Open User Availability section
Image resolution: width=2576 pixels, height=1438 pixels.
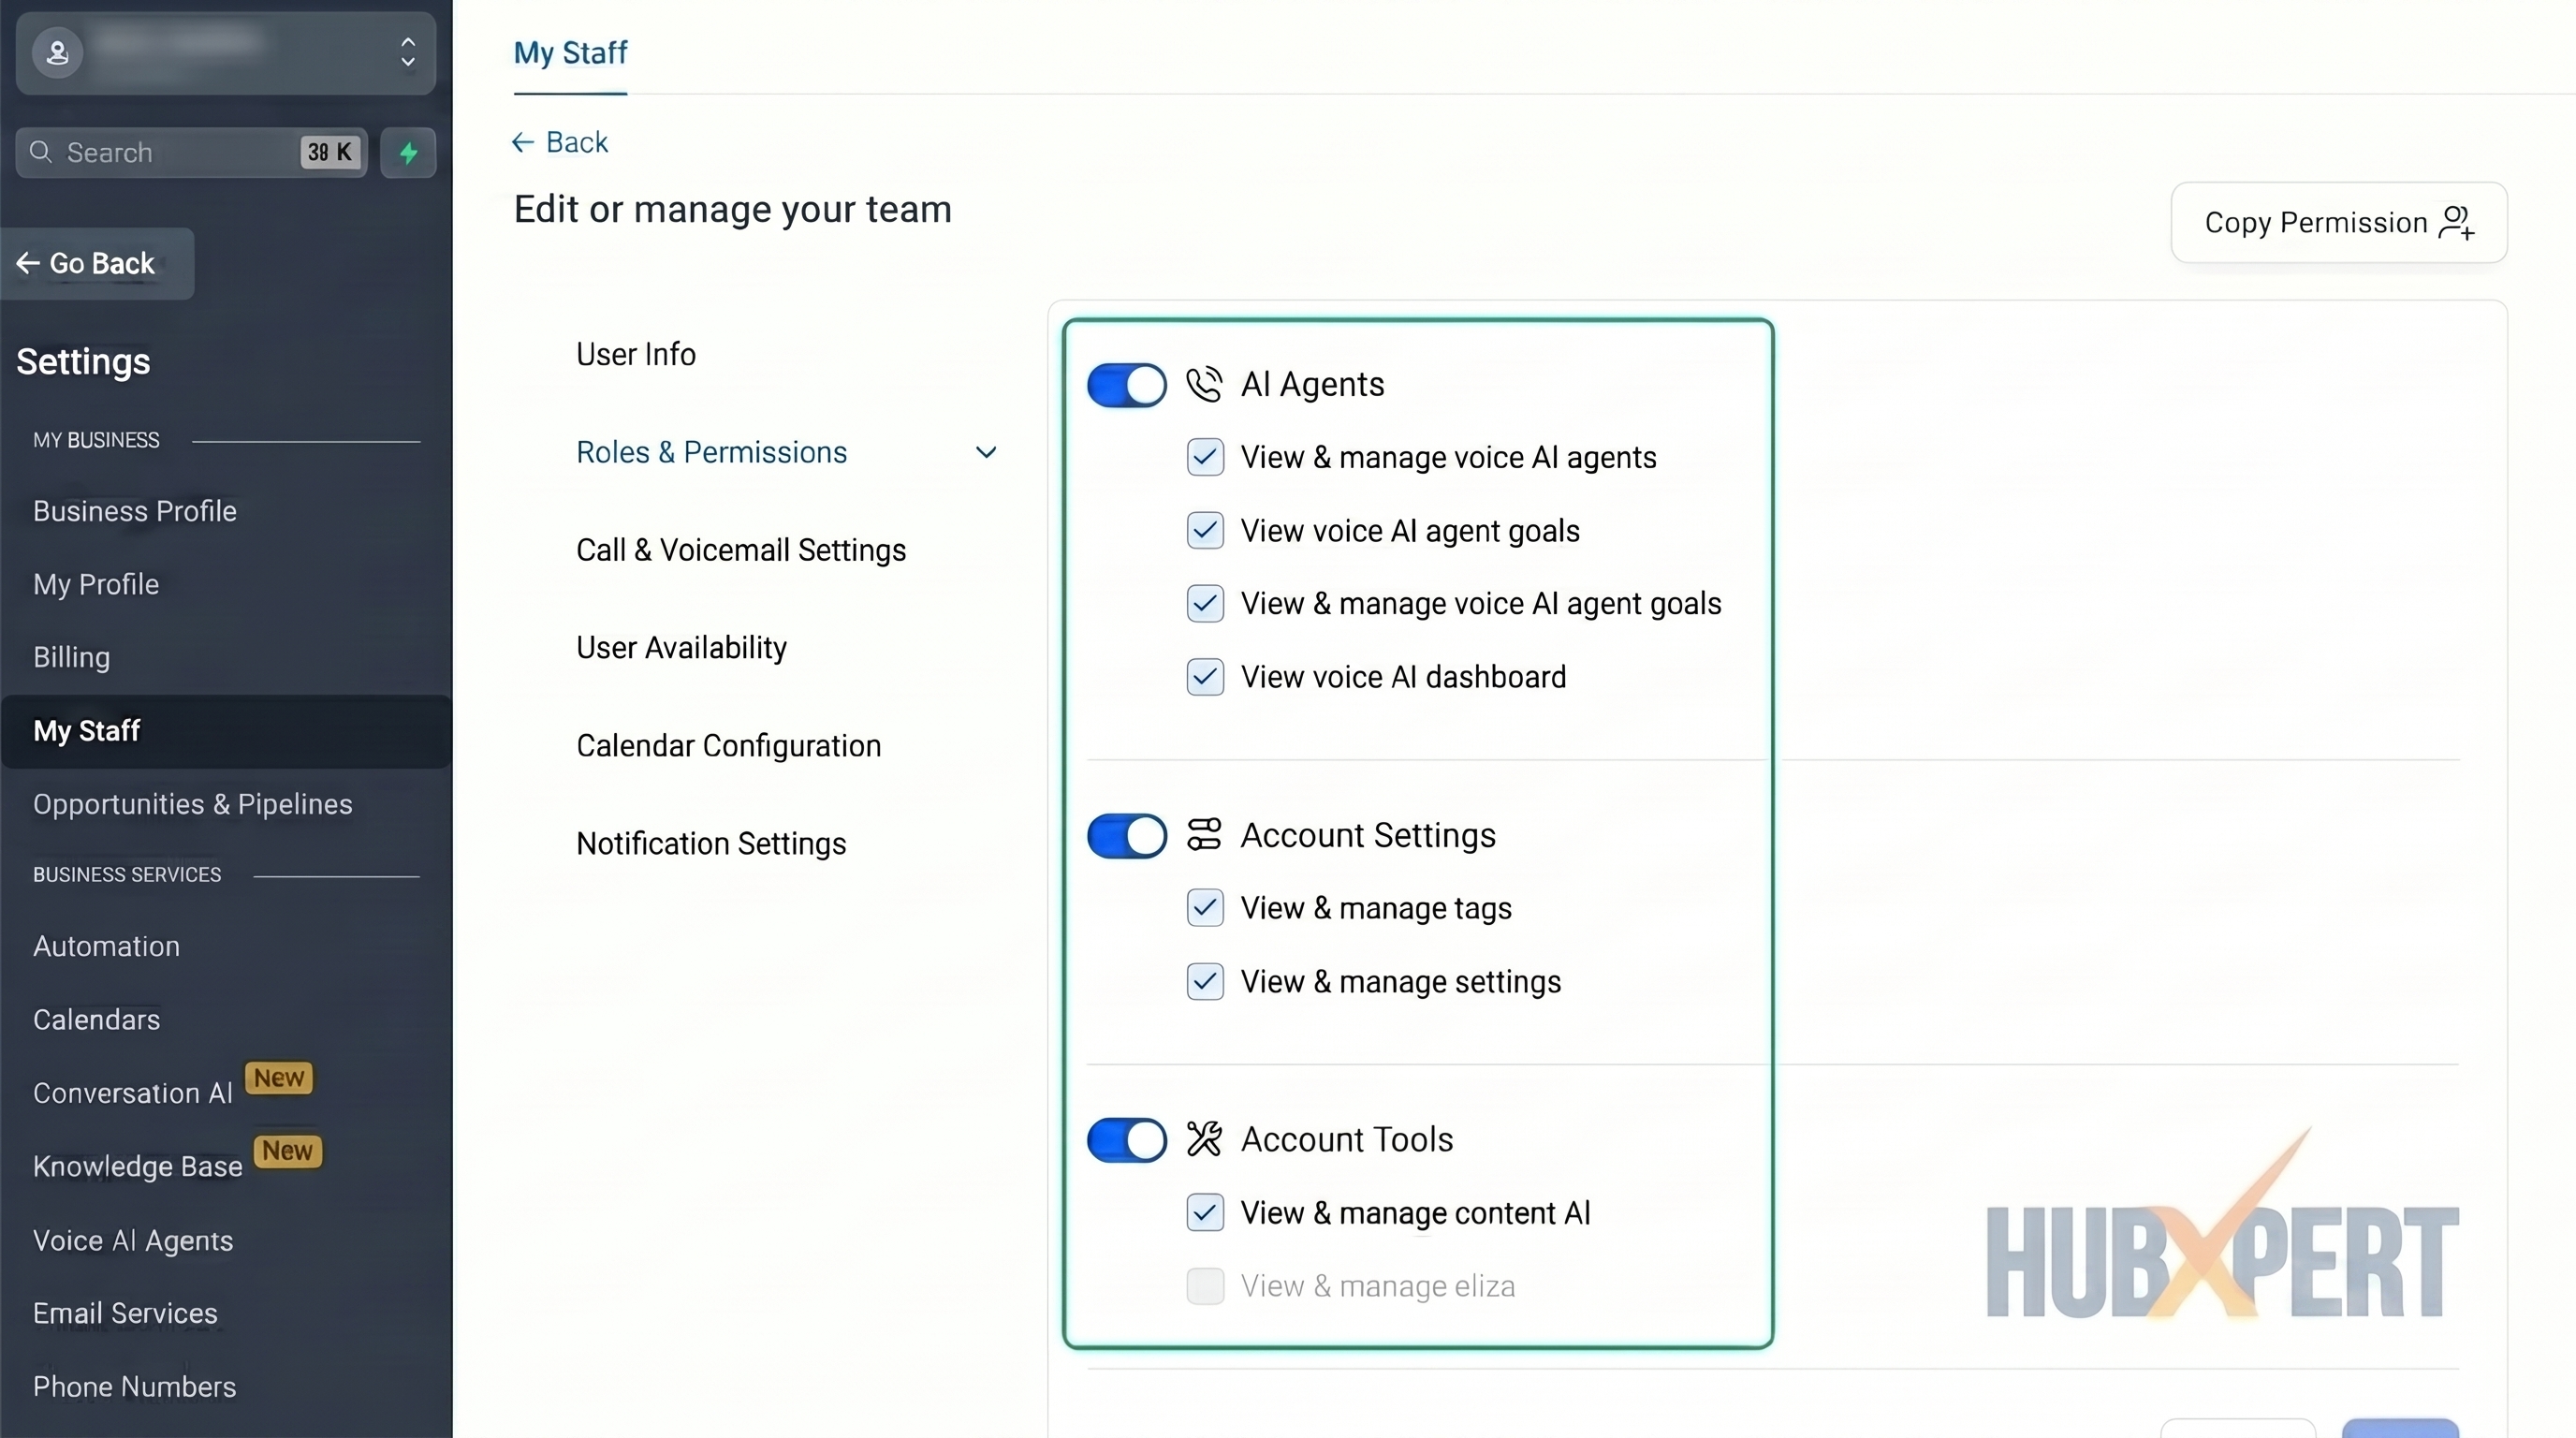681,647
